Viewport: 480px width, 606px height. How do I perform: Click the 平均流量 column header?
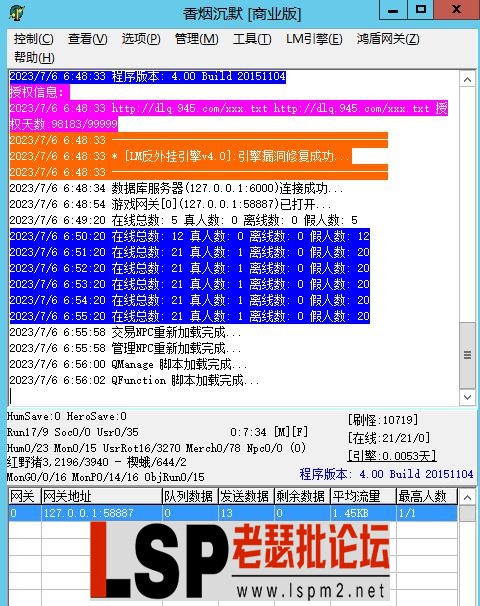364,496
